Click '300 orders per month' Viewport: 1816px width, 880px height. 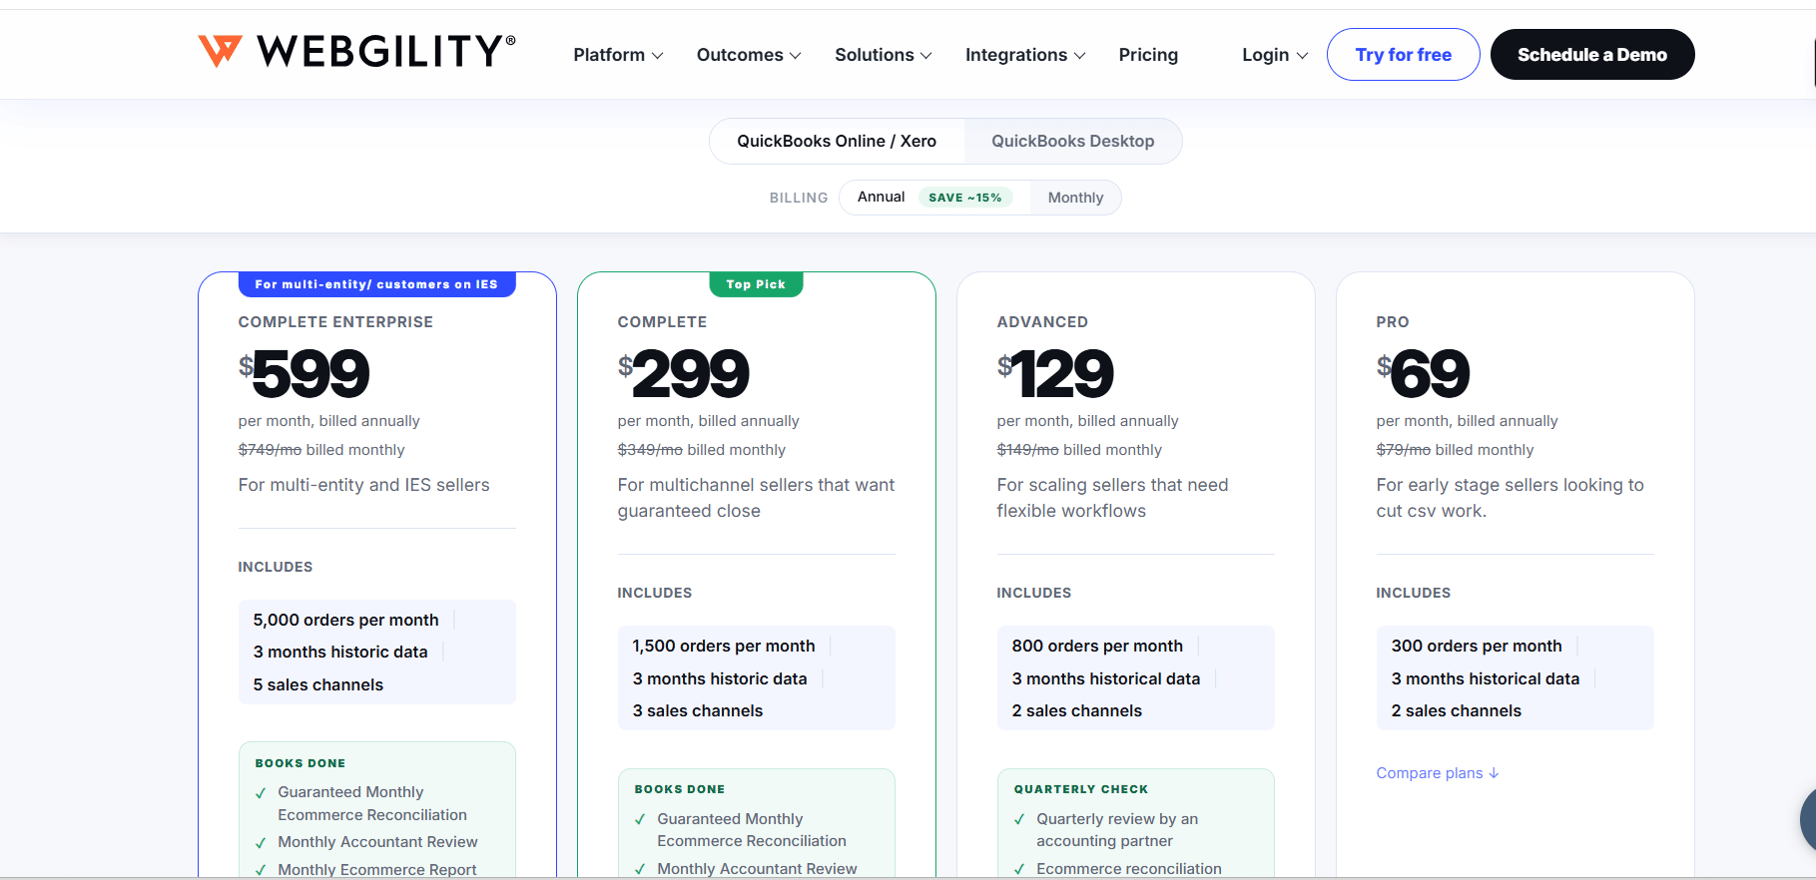click(1476, 646)
